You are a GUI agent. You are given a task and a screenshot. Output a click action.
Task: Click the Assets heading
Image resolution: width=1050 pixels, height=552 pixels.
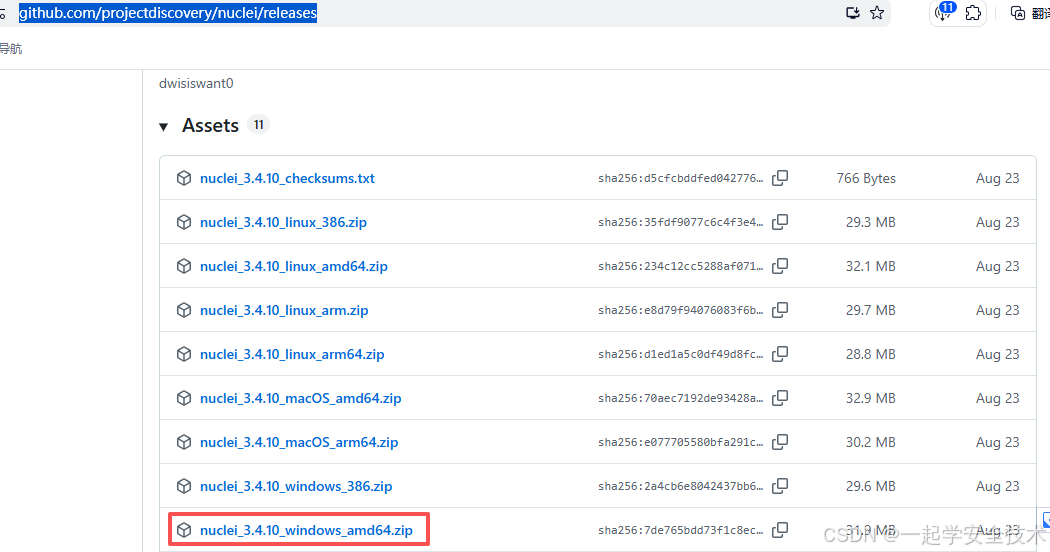coord(210,125)
